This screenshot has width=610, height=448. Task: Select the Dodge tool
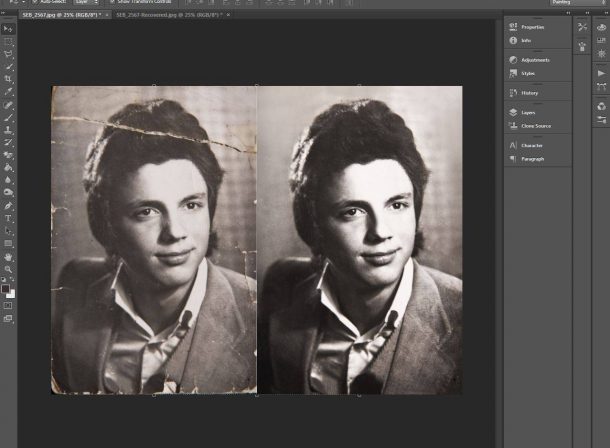click(x=8, y=192)
